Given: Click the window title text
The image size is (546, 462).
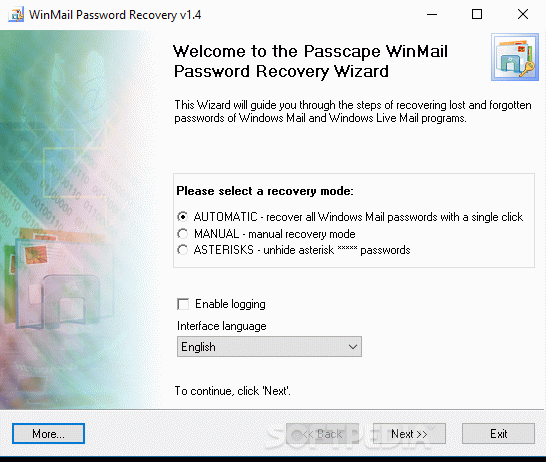Looking at the screenshot, I should pyautogui.click(x=115, y=15).
